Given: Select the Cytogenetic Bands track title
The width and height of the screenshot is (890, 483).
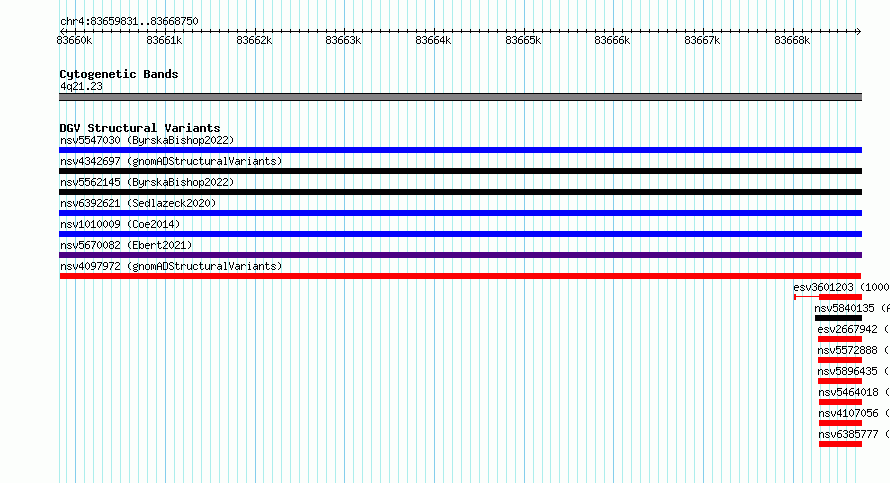Looking at the screenshot, I should pyautogui.click(x=119, y=74).
